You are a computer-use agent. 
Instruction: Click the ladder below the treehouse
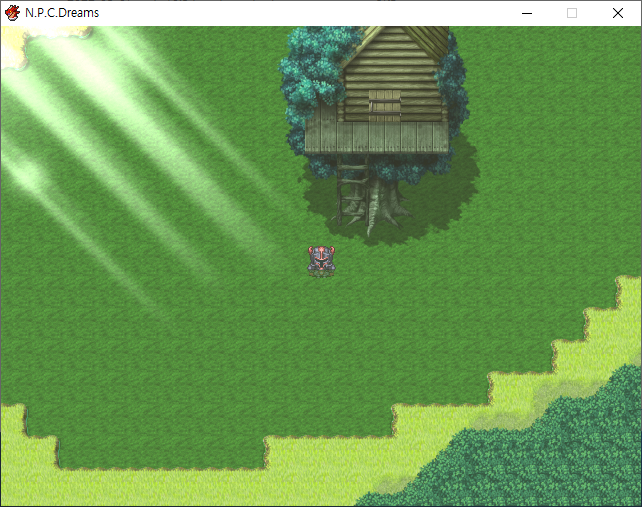point(352,190)
